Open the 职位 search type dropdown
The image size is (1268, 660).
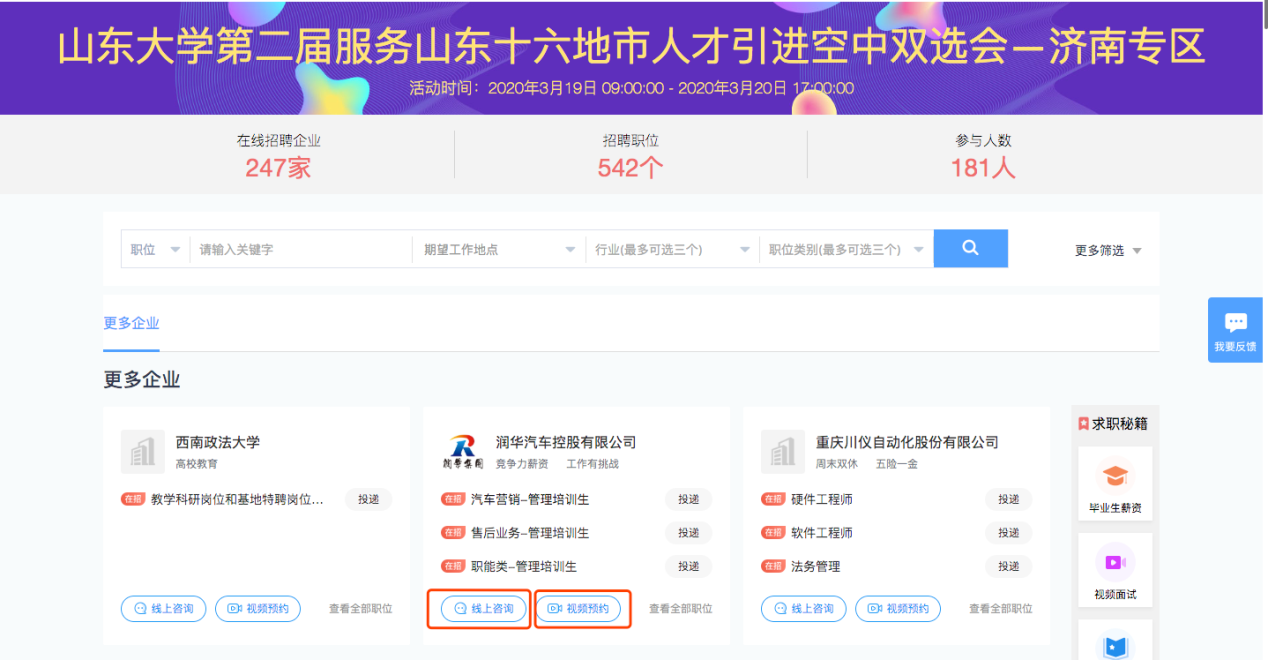[x=155, y=250]
